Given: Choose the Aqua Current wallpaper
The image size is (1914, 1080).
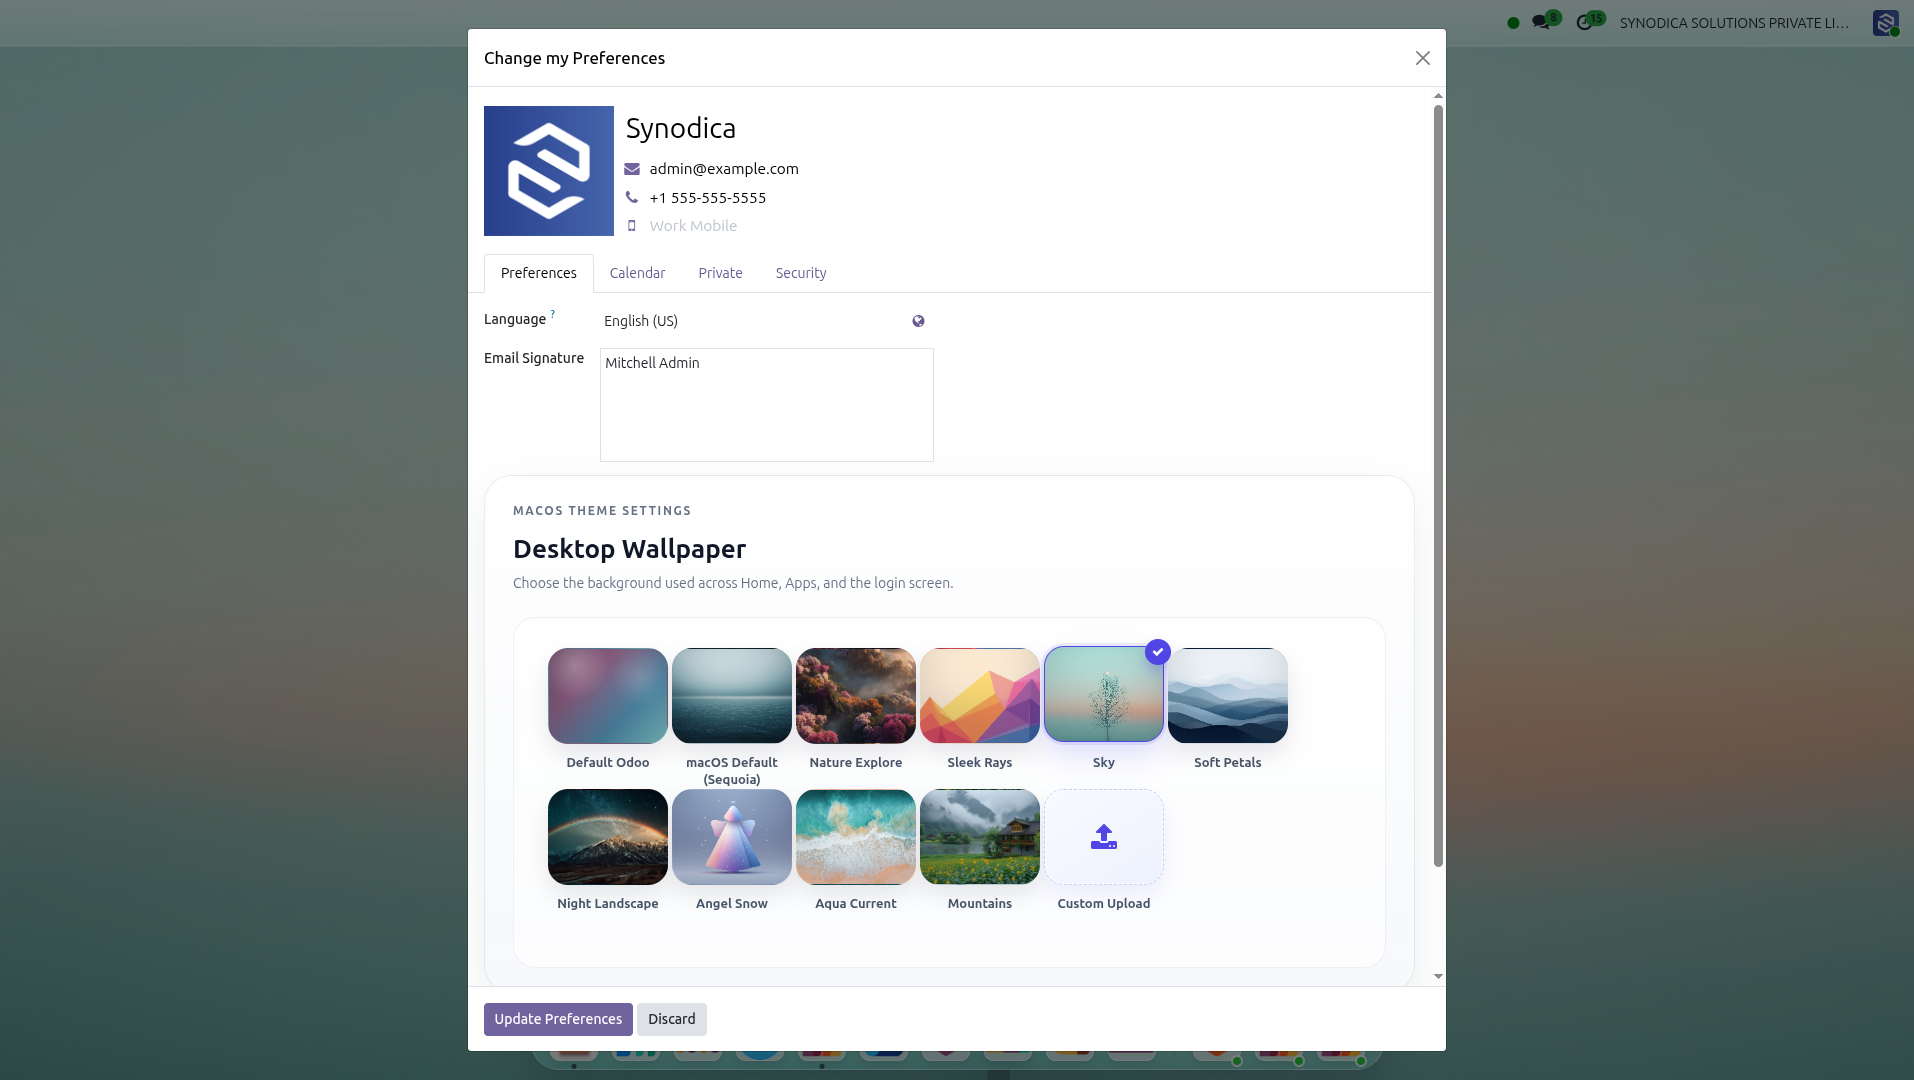Looking at the screenshot, I should pyautogui.click(x=856, y=837).
